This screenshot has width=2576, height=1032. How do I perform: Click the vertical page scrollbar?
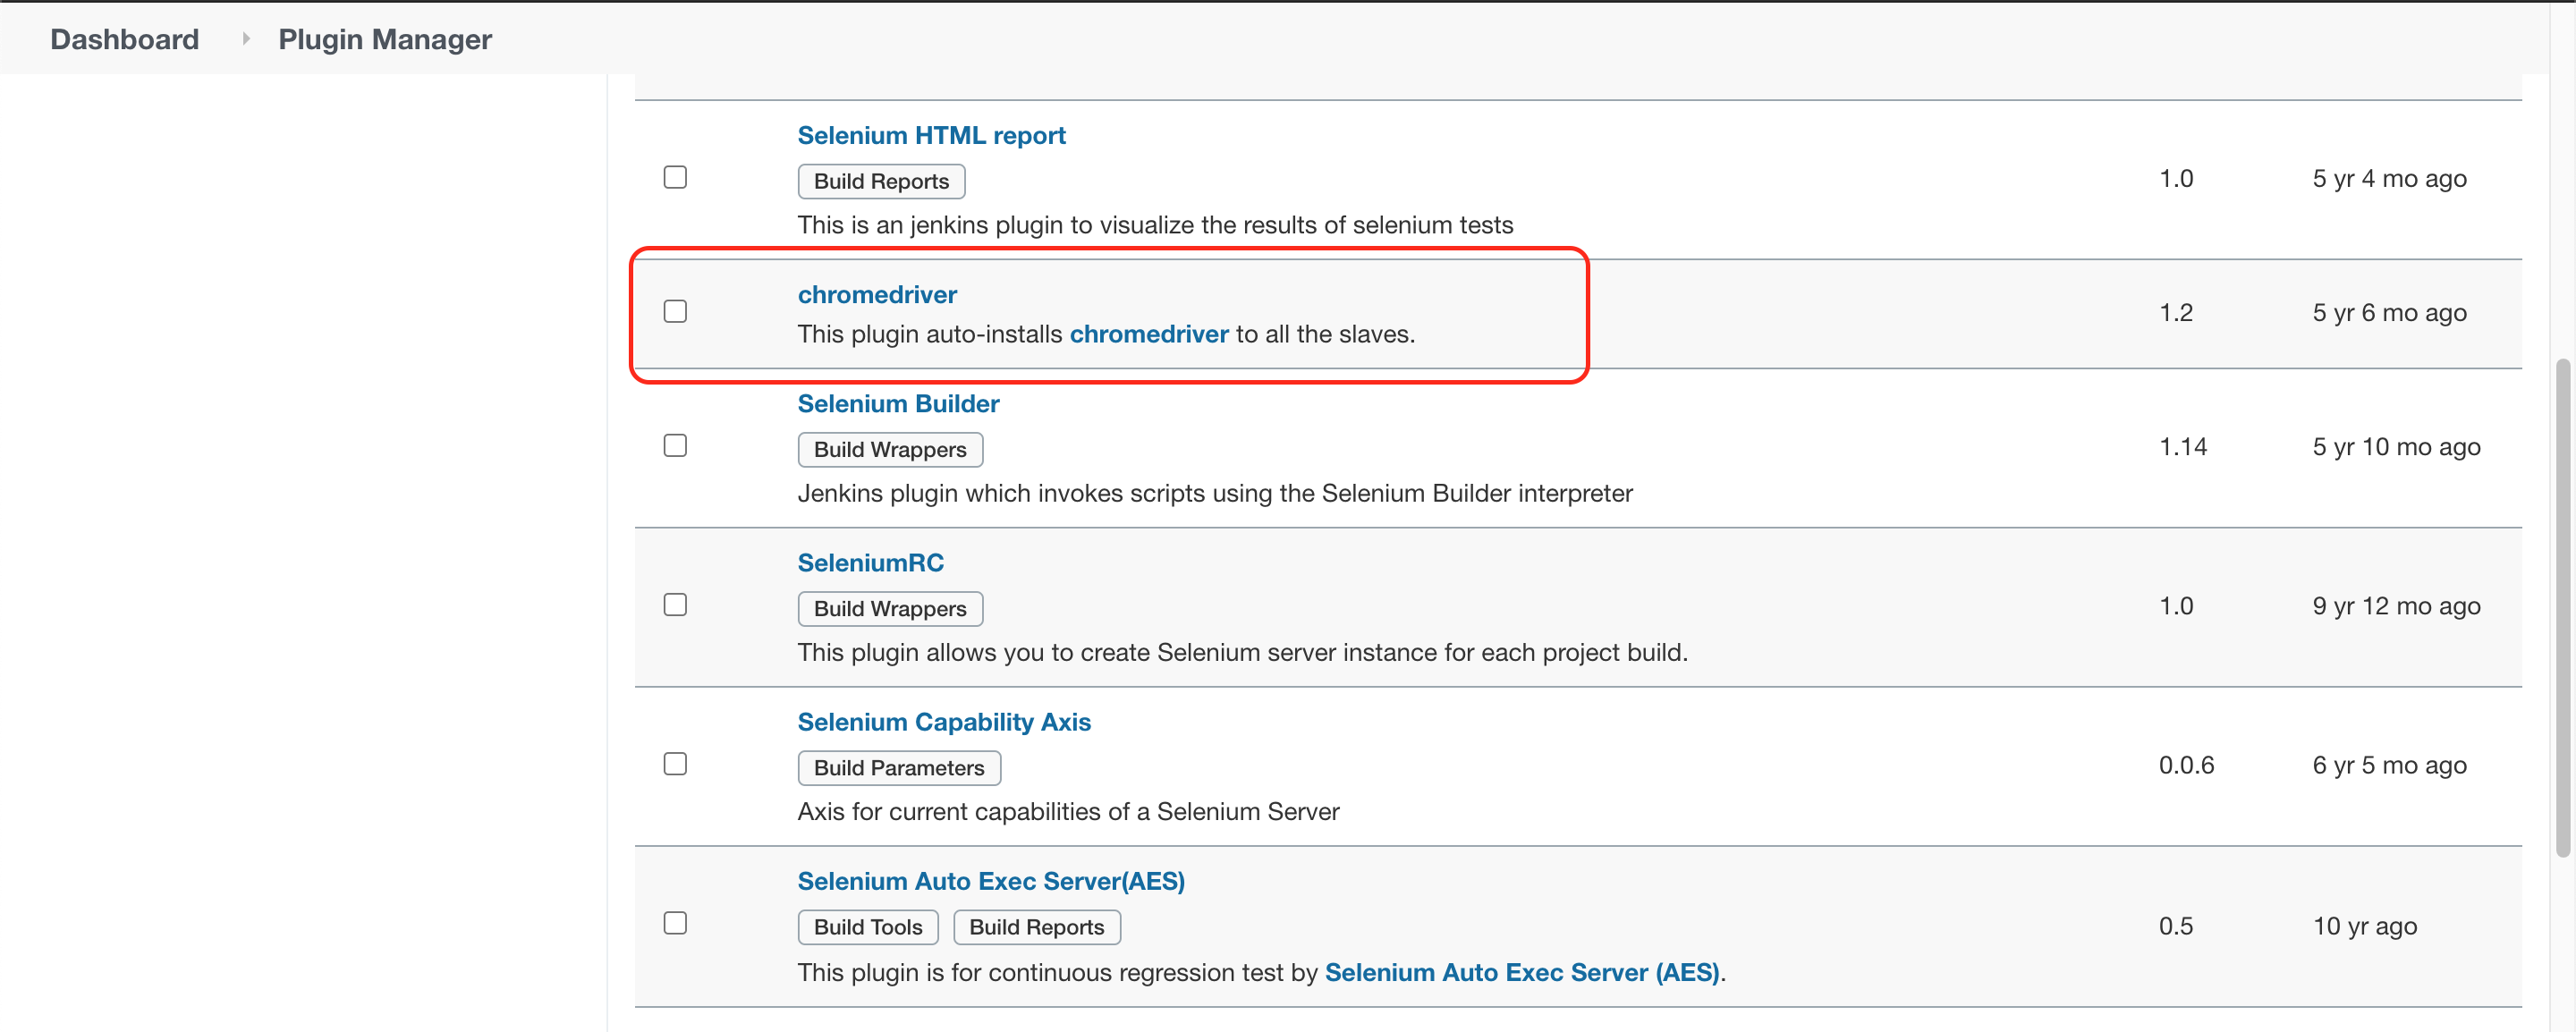pos(2562,607)
